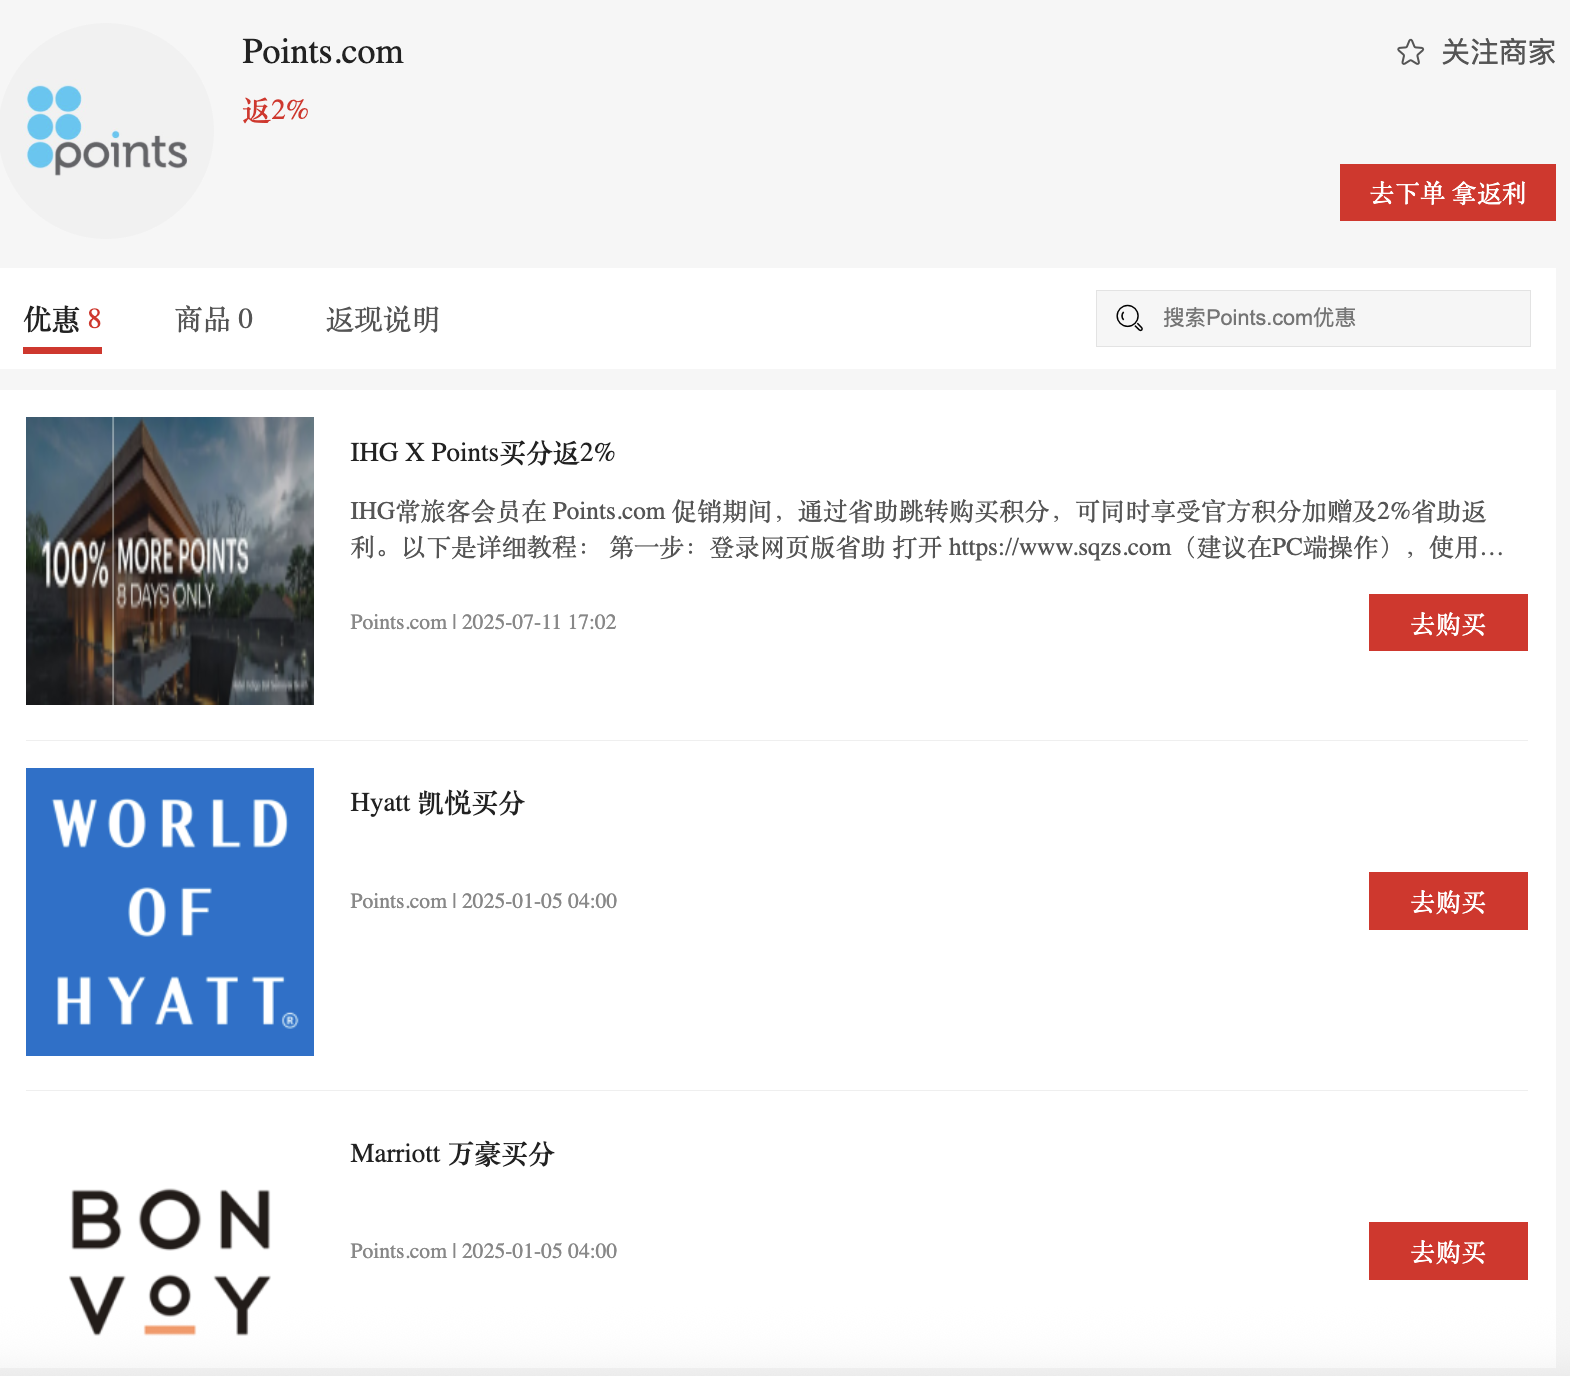Click the star icon to follow merchant

pos(1410,52)
